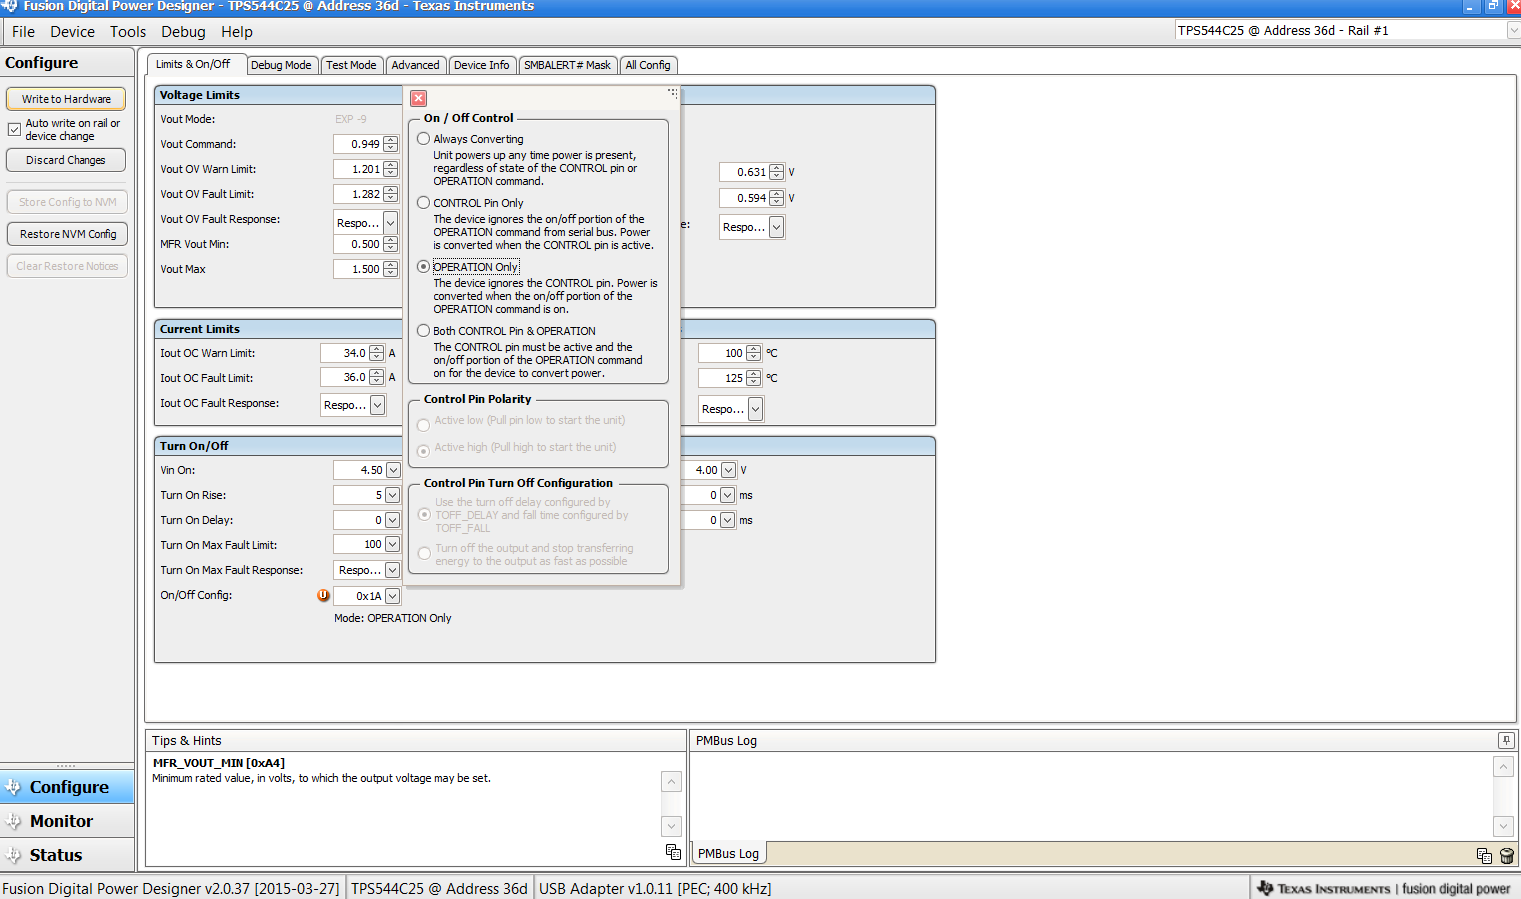
Task: Copy the Tips & Hints text
Action: pyautogui.click(x=673, y=852)
